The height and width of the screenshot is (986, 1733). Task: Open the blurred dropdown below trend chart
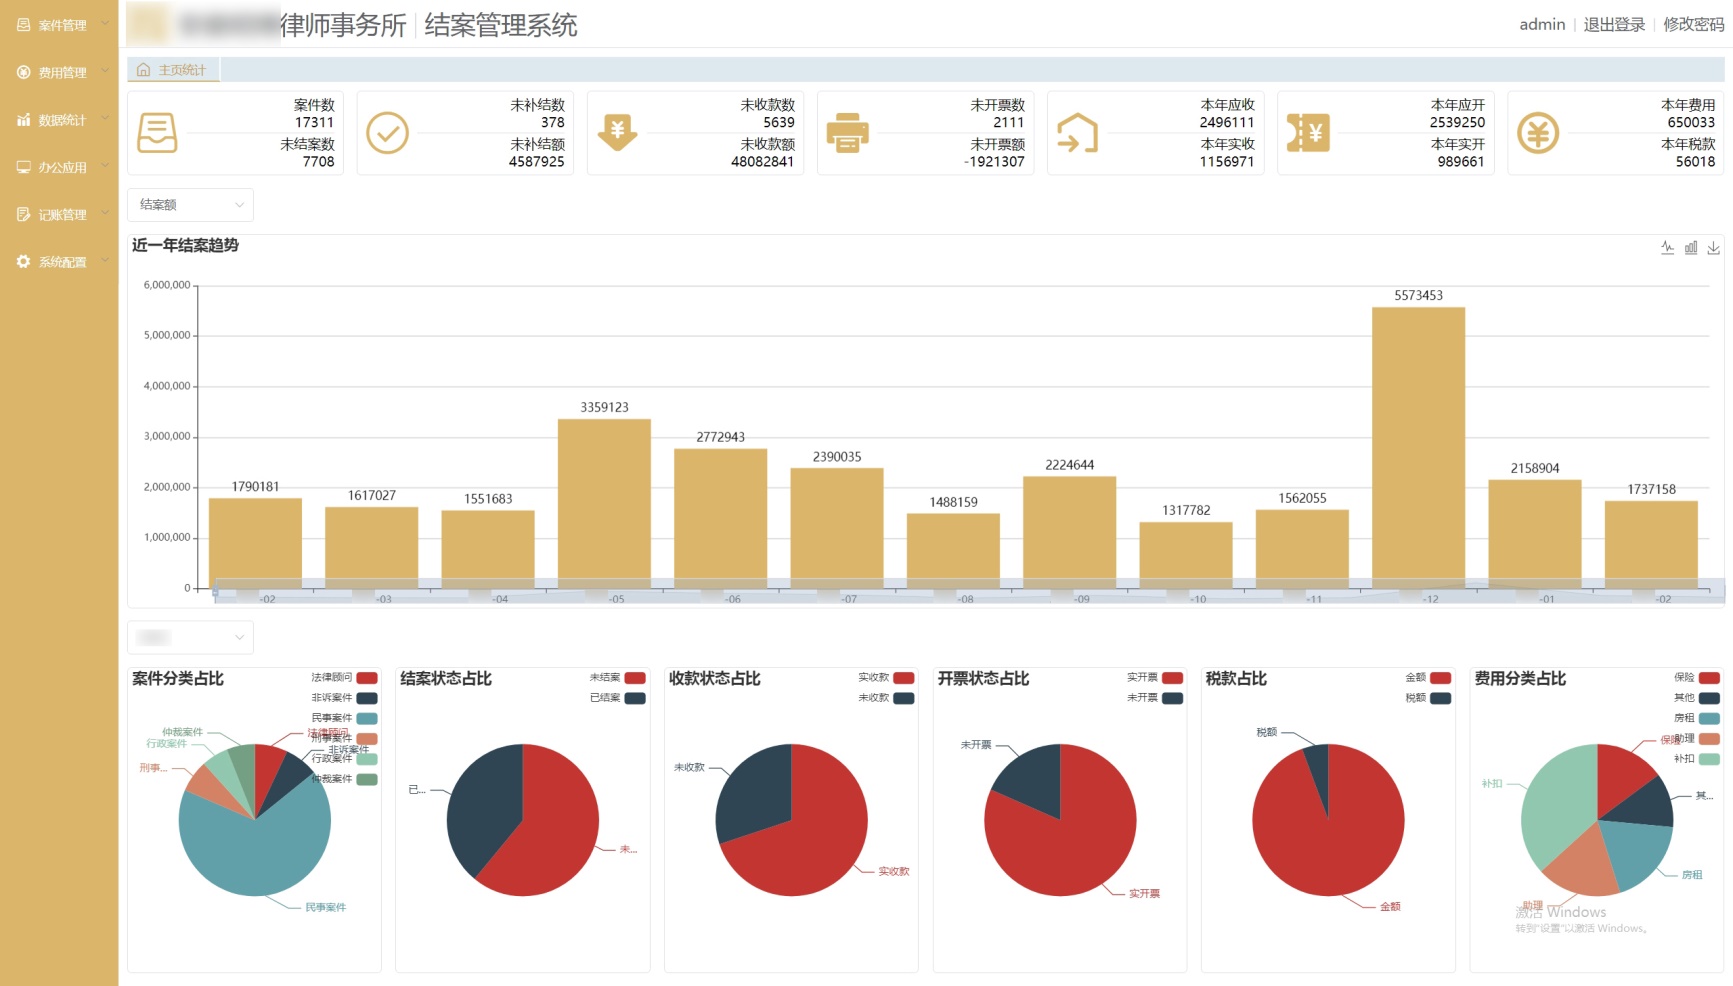pyautogui.click(x=190, y=637)
